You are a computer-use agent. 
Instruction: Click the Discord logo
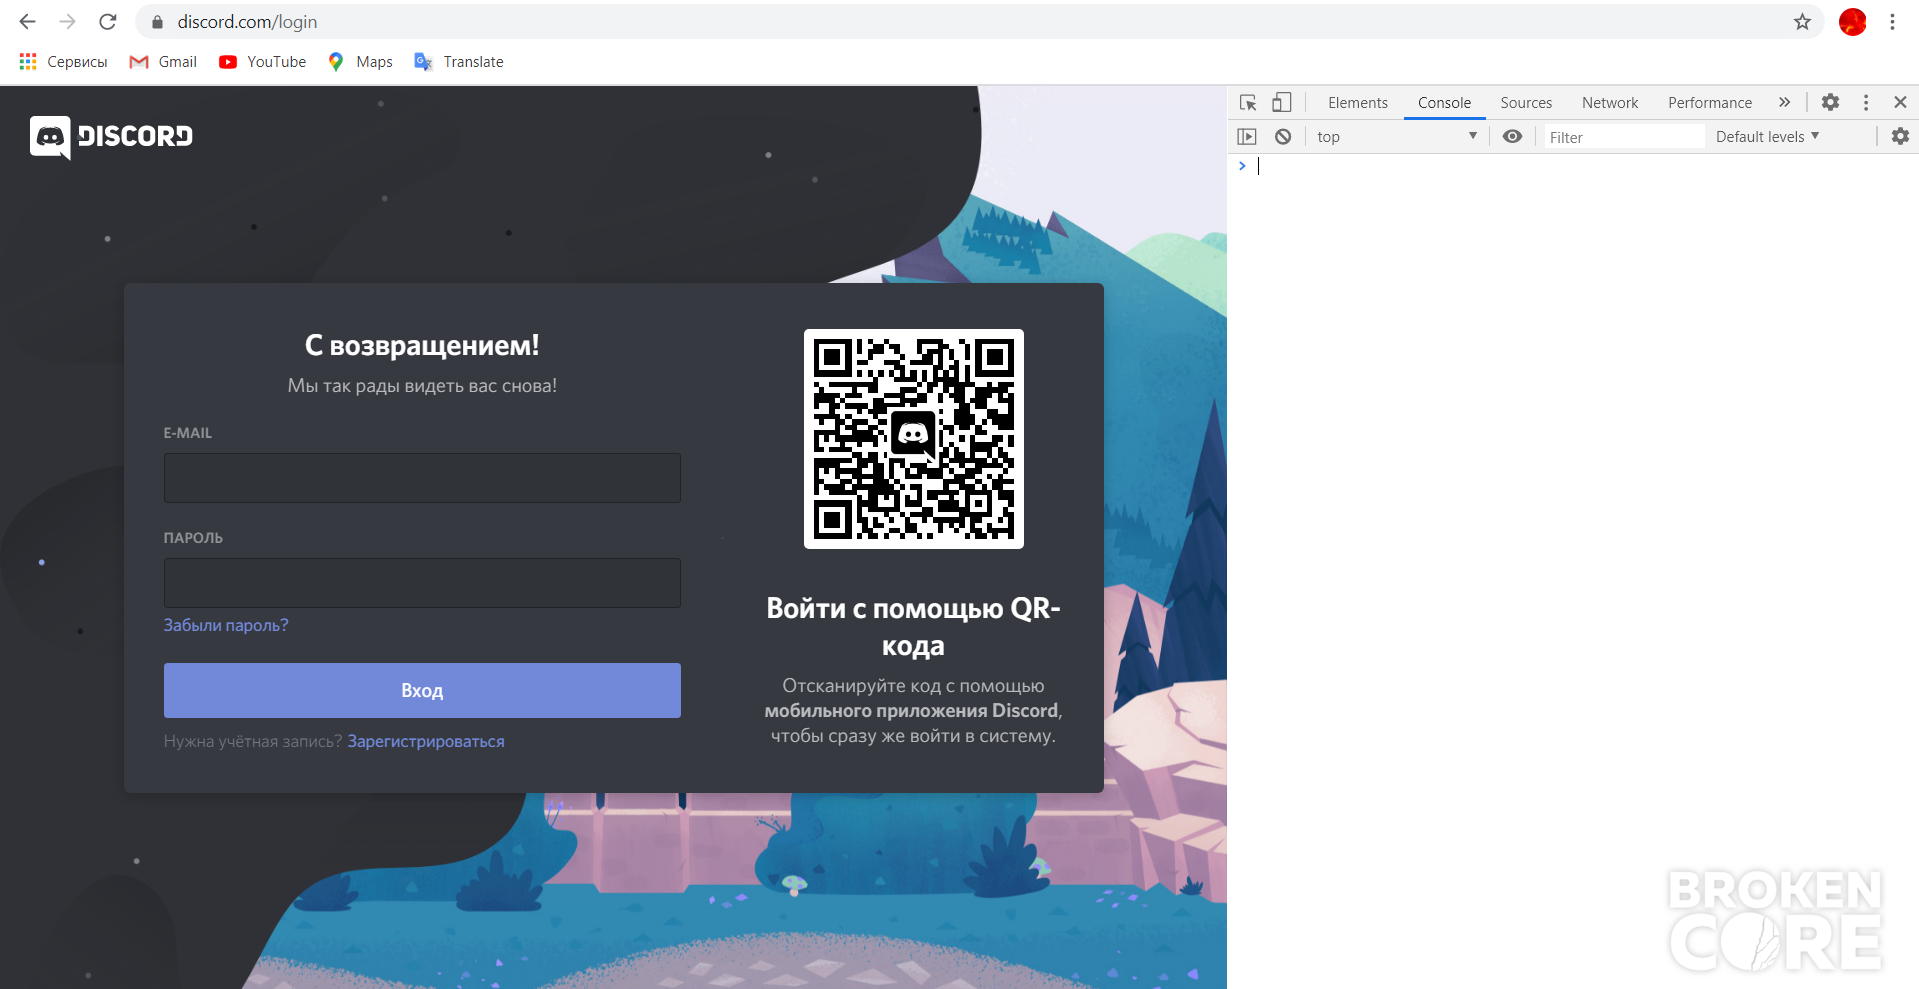[x=111, y=137]
